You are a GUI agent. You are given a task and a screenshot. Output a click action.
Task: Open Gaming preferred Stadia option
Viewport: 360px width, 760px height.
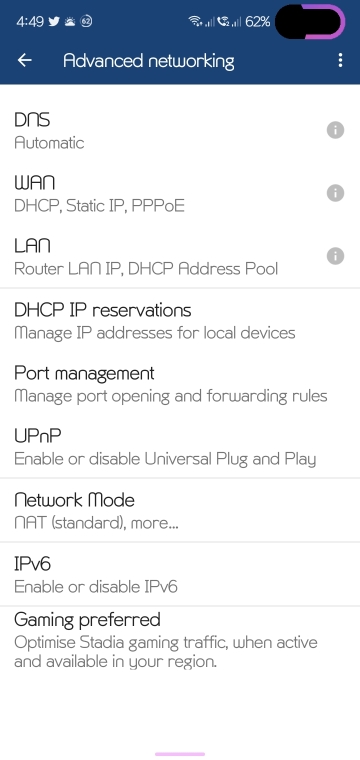pyautogui.click(x=180, y=640)
